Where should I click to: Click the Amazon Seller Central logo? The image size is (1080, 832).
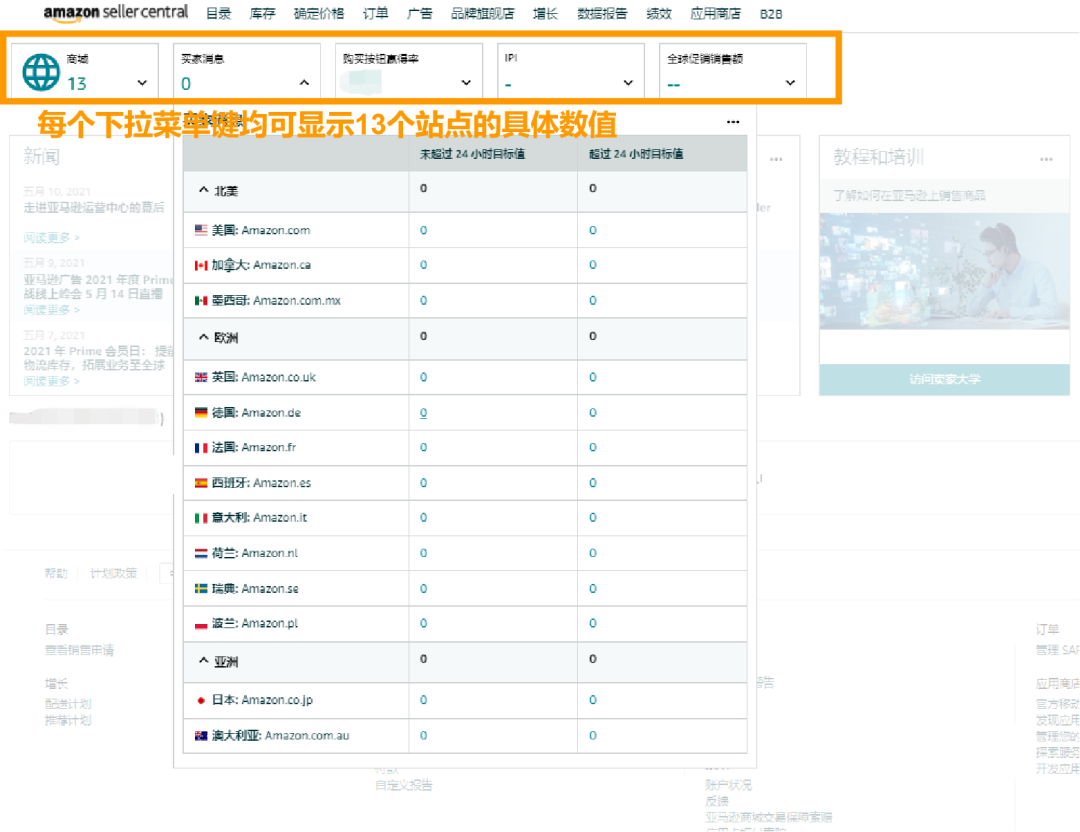click(x=116, y=13)
